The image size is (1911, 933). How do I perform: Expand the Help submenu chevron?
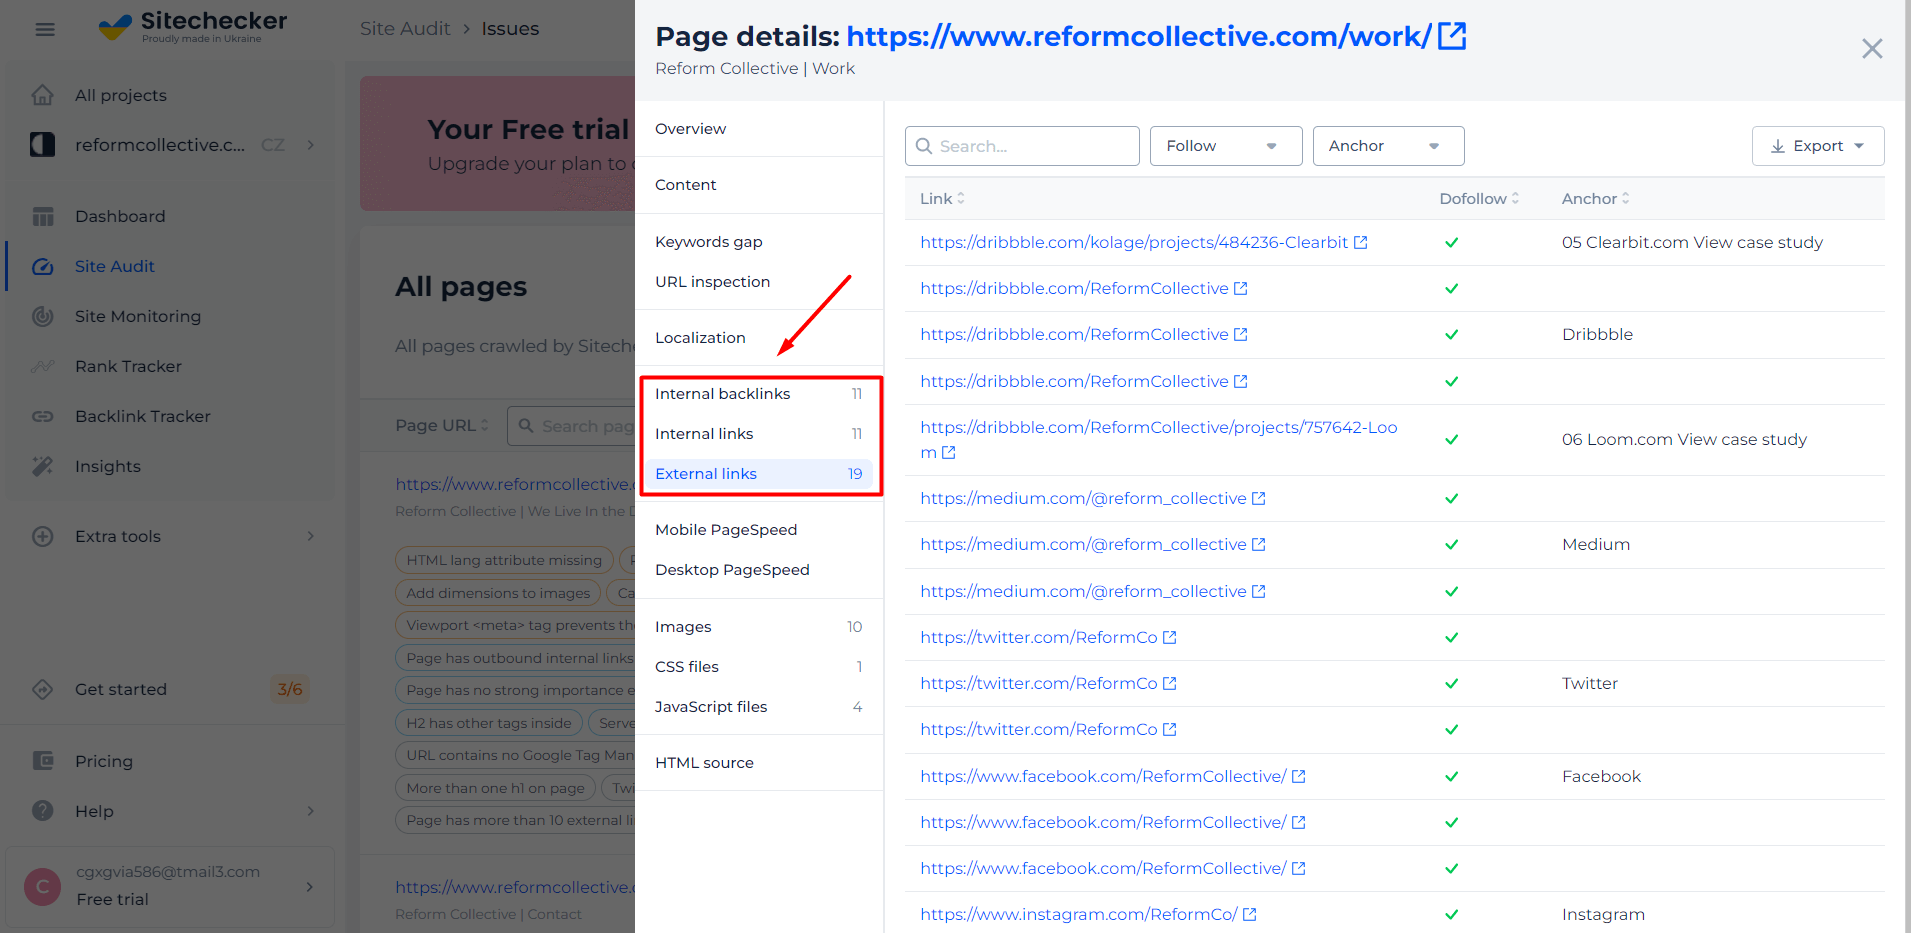click(x=311, y=811)
